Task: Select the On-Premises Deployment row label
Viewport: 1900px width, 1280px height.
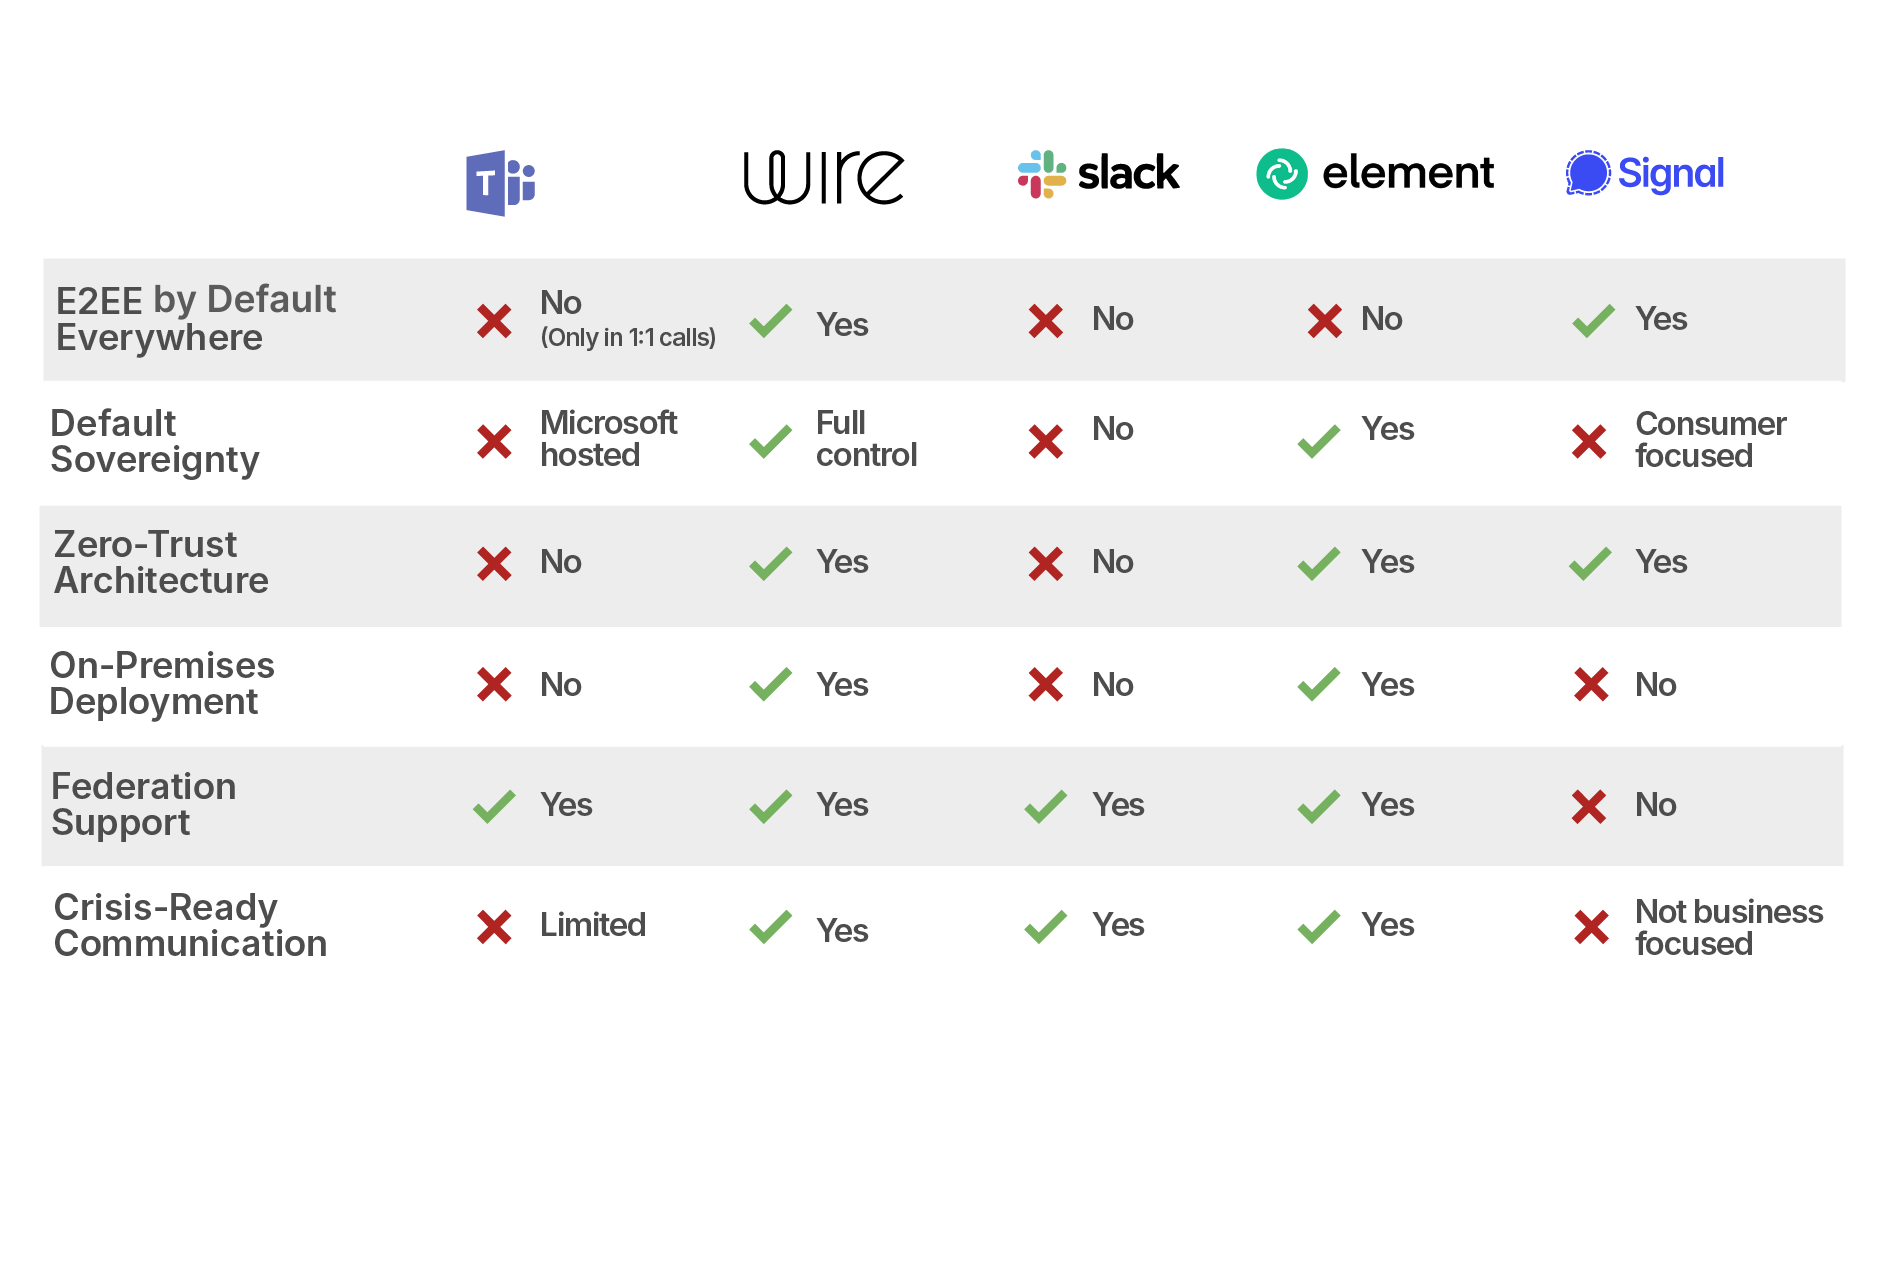Action: click(162, 684)
